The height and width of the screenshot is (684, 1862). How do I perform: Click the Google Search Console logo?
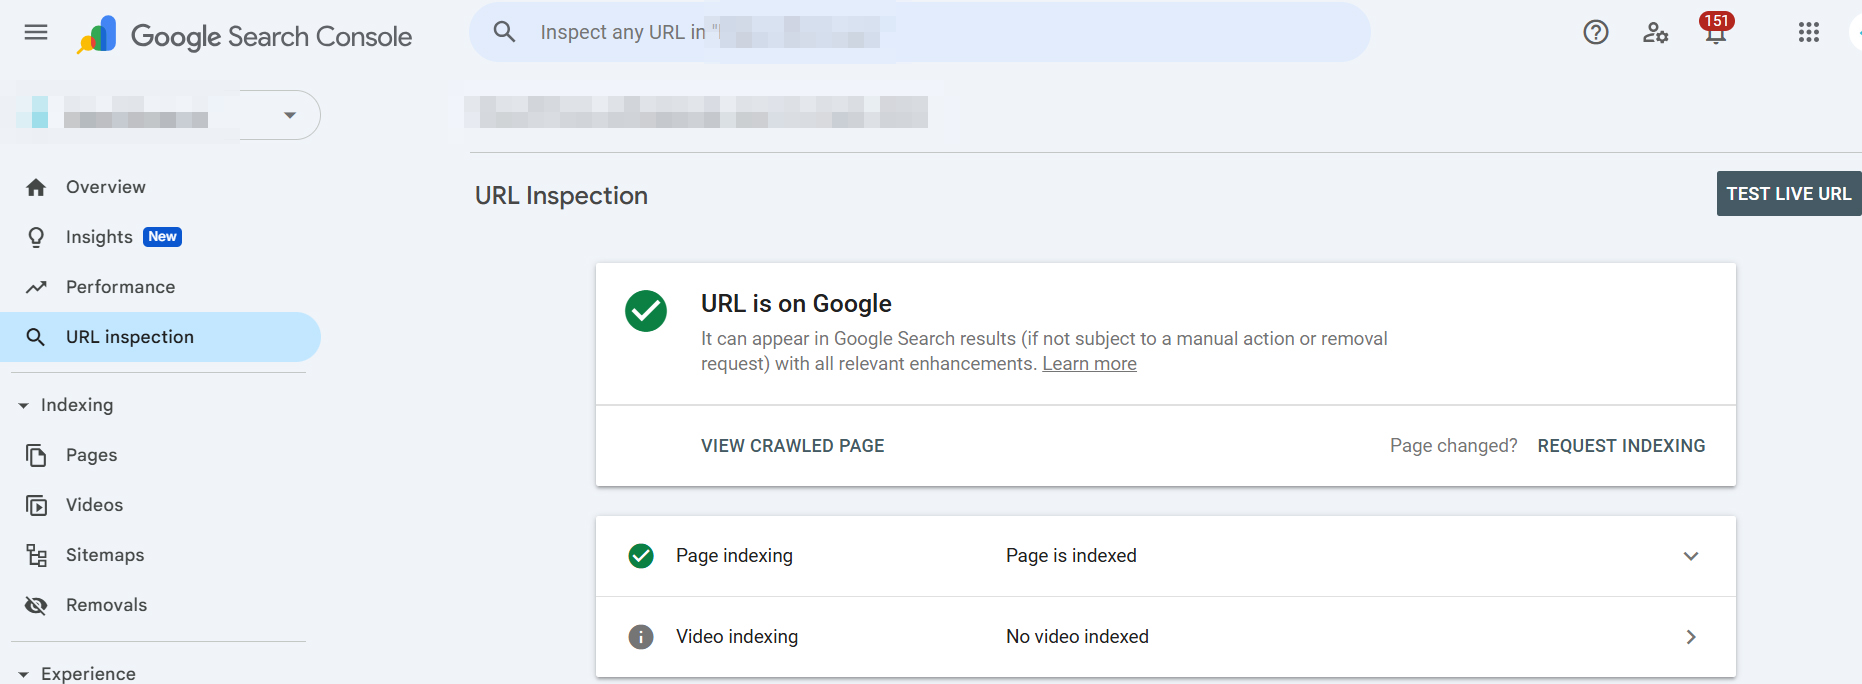tap(245, 36)
